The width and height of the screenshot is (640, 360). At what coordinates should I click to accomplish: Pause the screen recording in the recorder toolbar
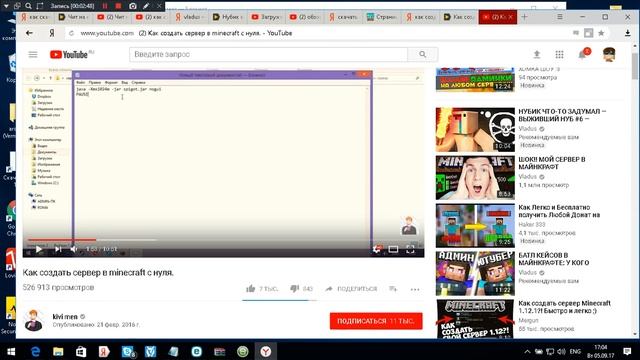point(105,6)
